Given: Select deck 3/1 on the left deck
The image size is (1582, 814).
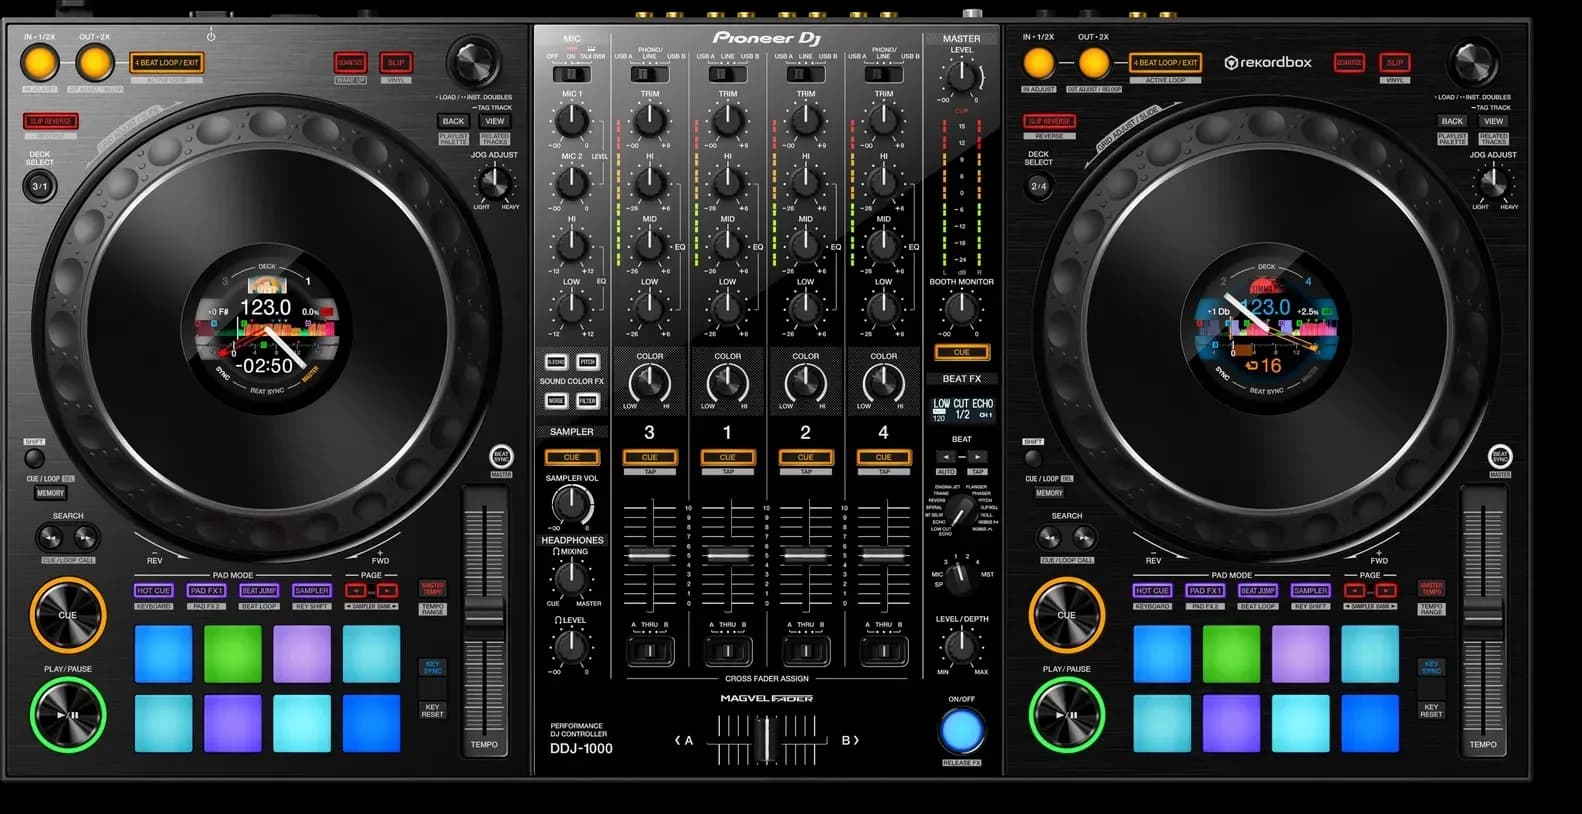Looking at the screenshot, I should pyautogui.click(x=40, y=186).
